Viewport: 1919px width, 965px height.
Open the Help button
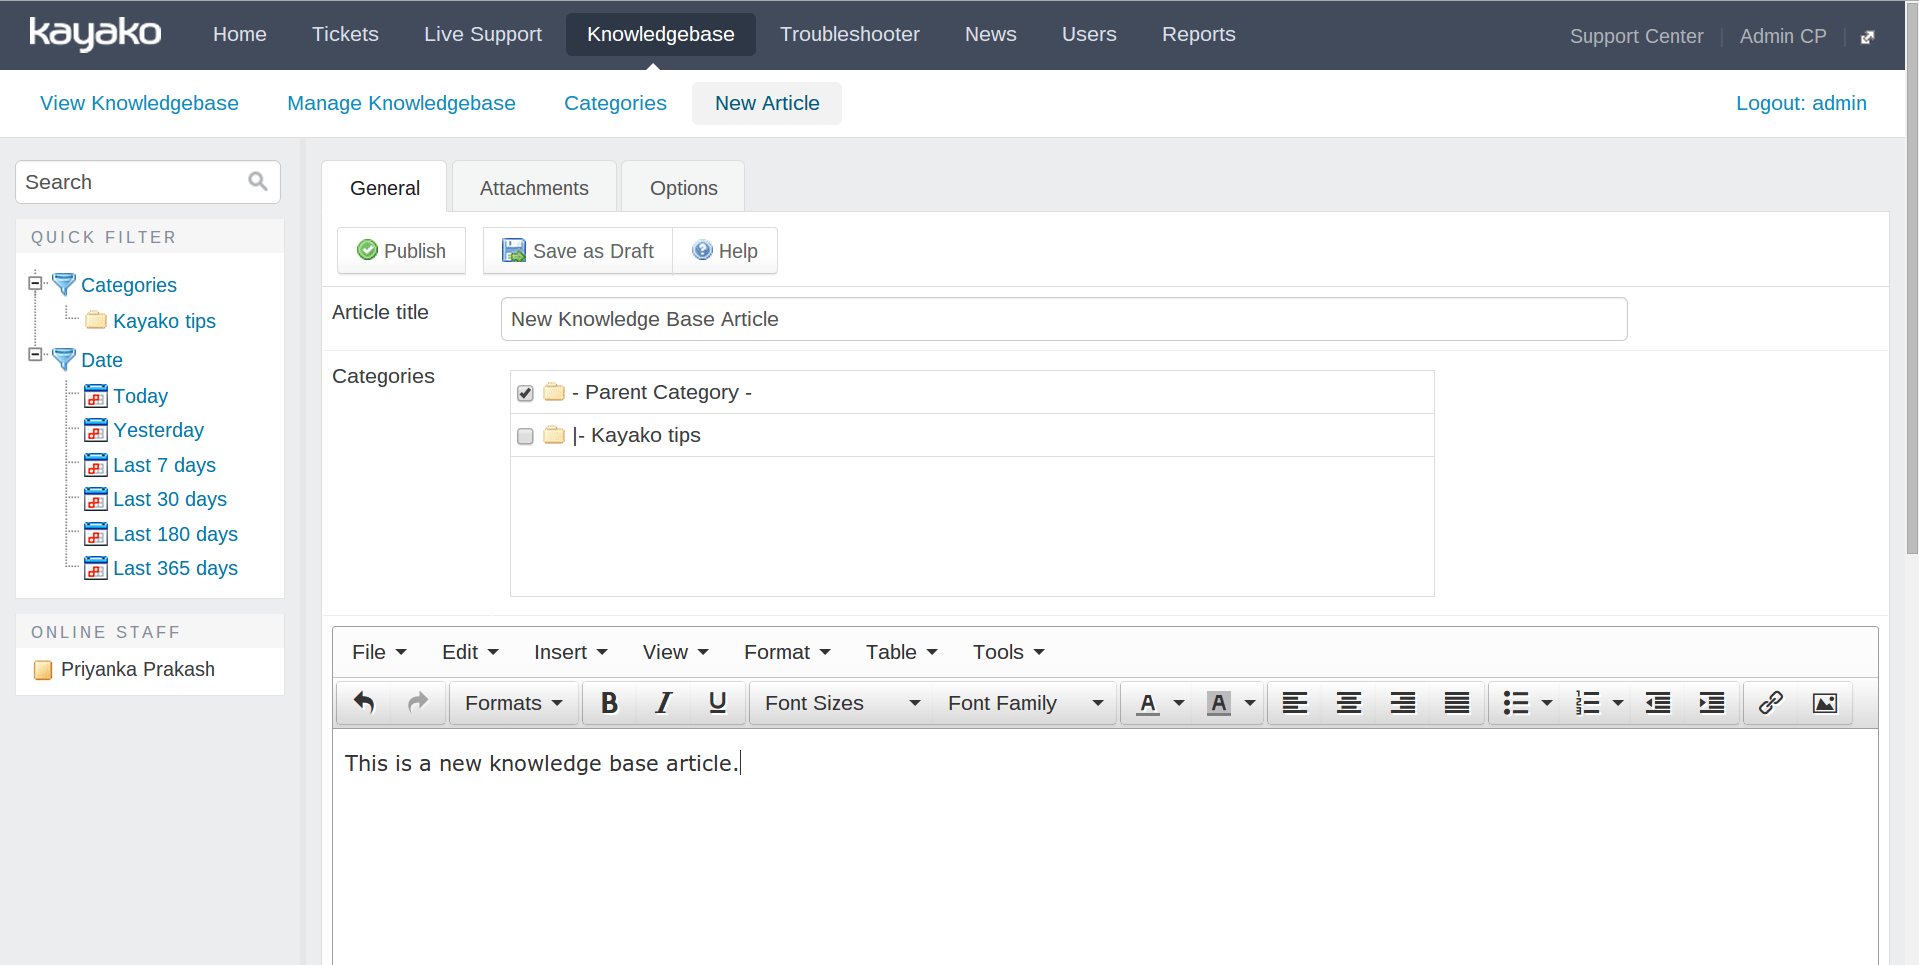point(725,251)
